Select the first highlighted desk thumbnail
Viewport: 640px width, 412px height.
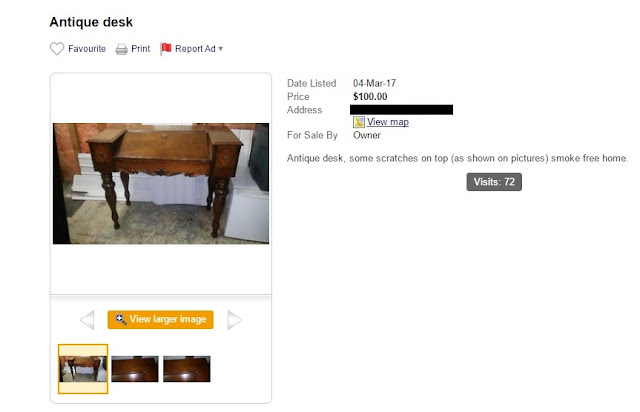click(x=83, y=369)
